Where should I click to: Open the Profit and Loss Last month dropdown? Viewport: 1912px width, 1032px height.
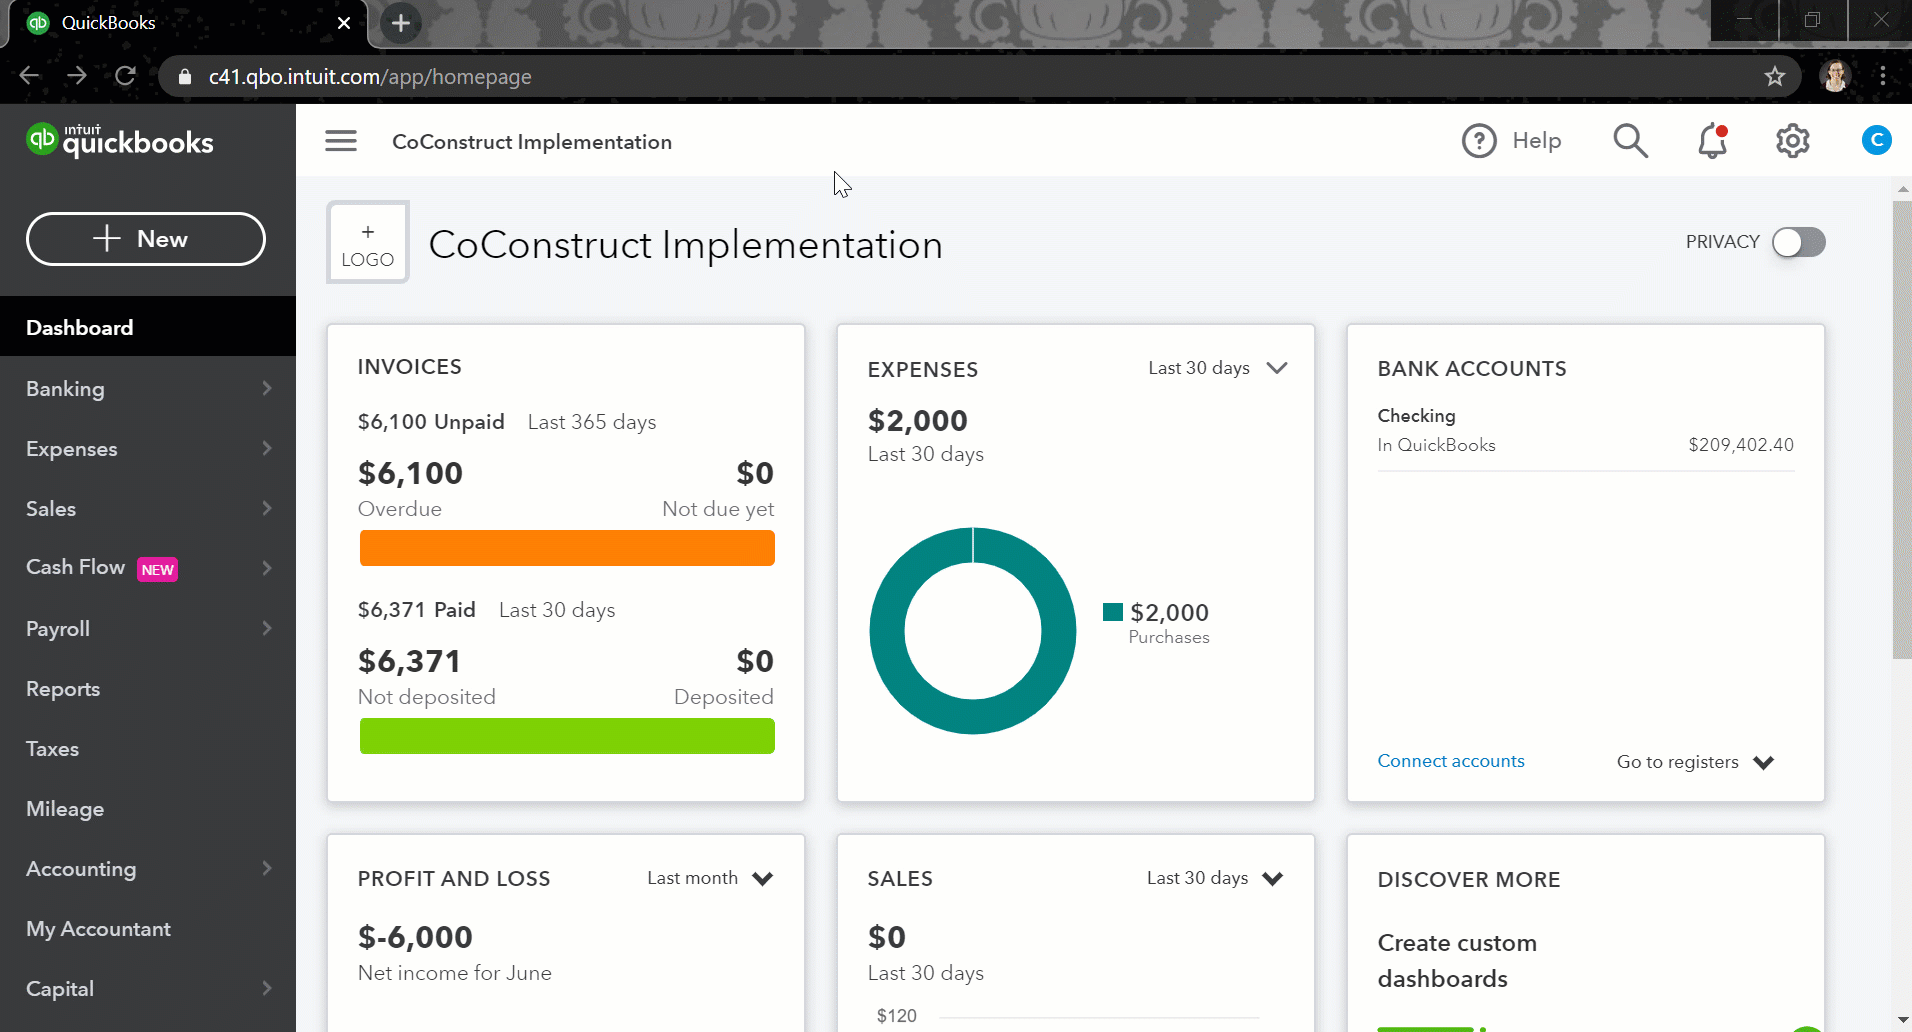[x=710, y=878]
